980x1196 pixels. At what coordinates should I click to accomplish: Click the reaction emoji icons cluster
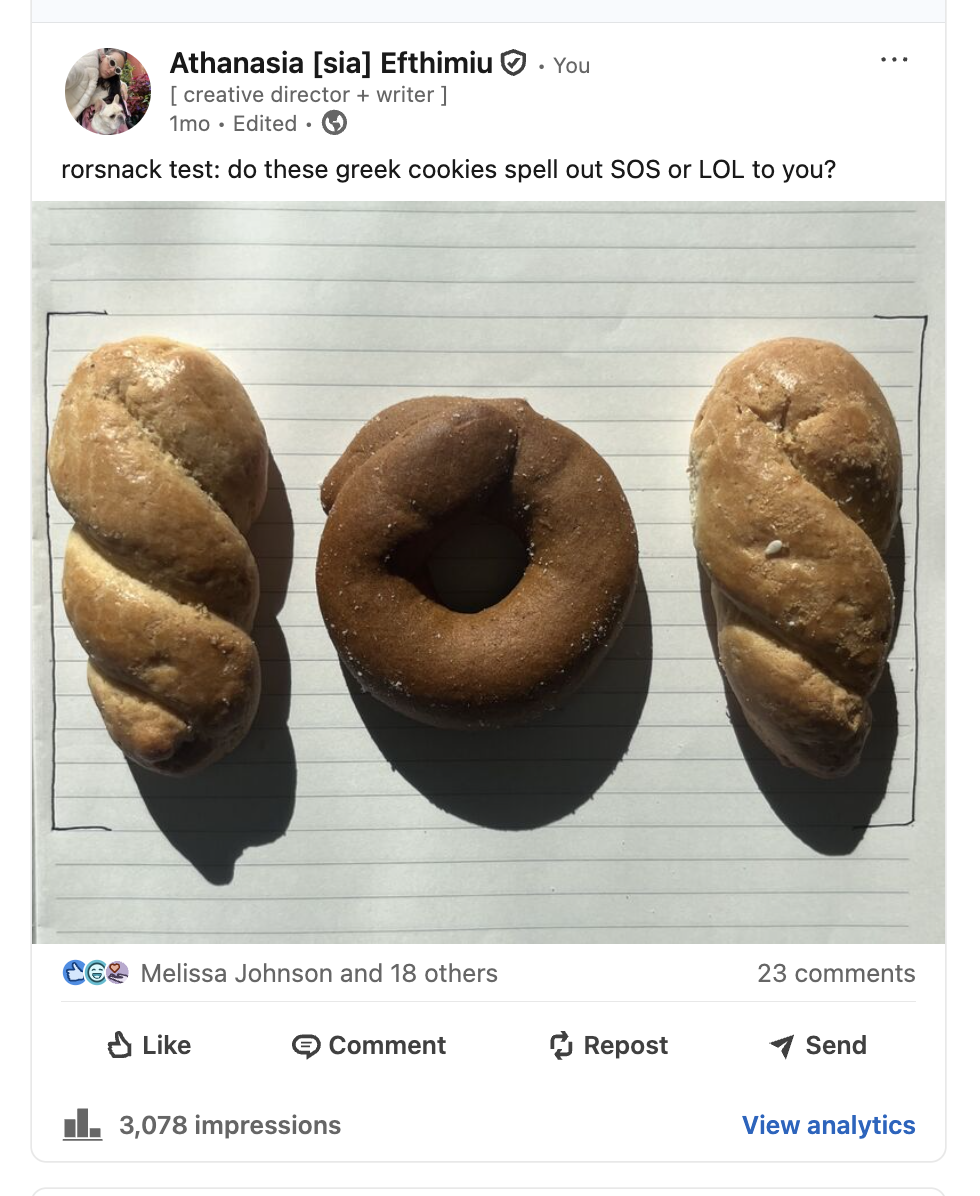click(x=96, y=973)
